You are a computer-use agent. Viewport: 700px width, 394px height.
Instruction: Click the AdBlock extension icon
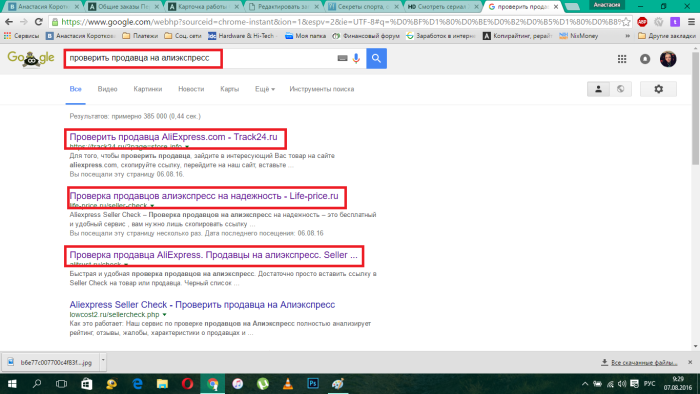coord(642,22)
